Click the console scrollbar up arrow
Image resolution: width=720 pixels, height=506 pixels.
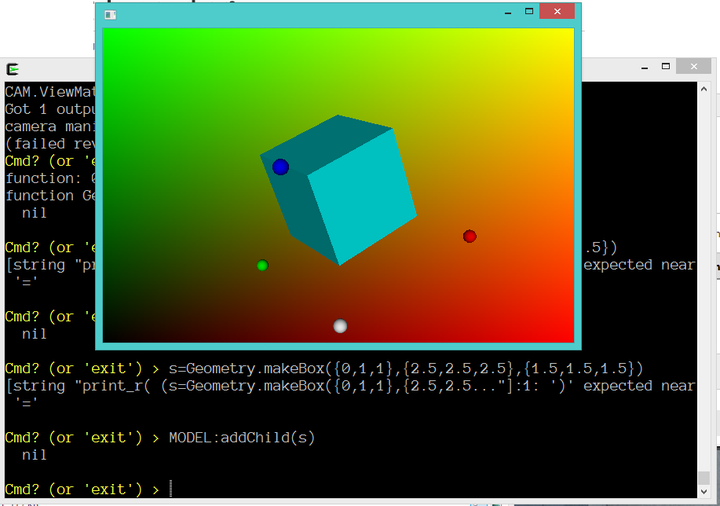pyautogui.click(x=704, y=88)
